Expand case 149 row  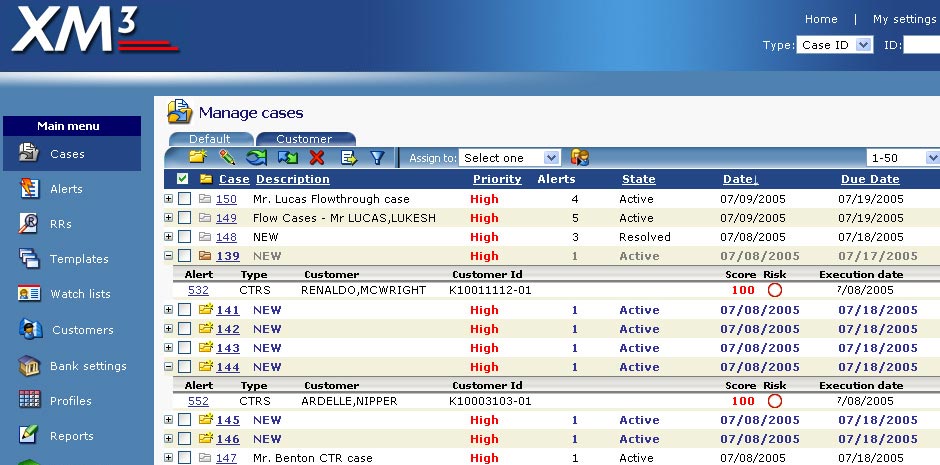tap(168, 218)
